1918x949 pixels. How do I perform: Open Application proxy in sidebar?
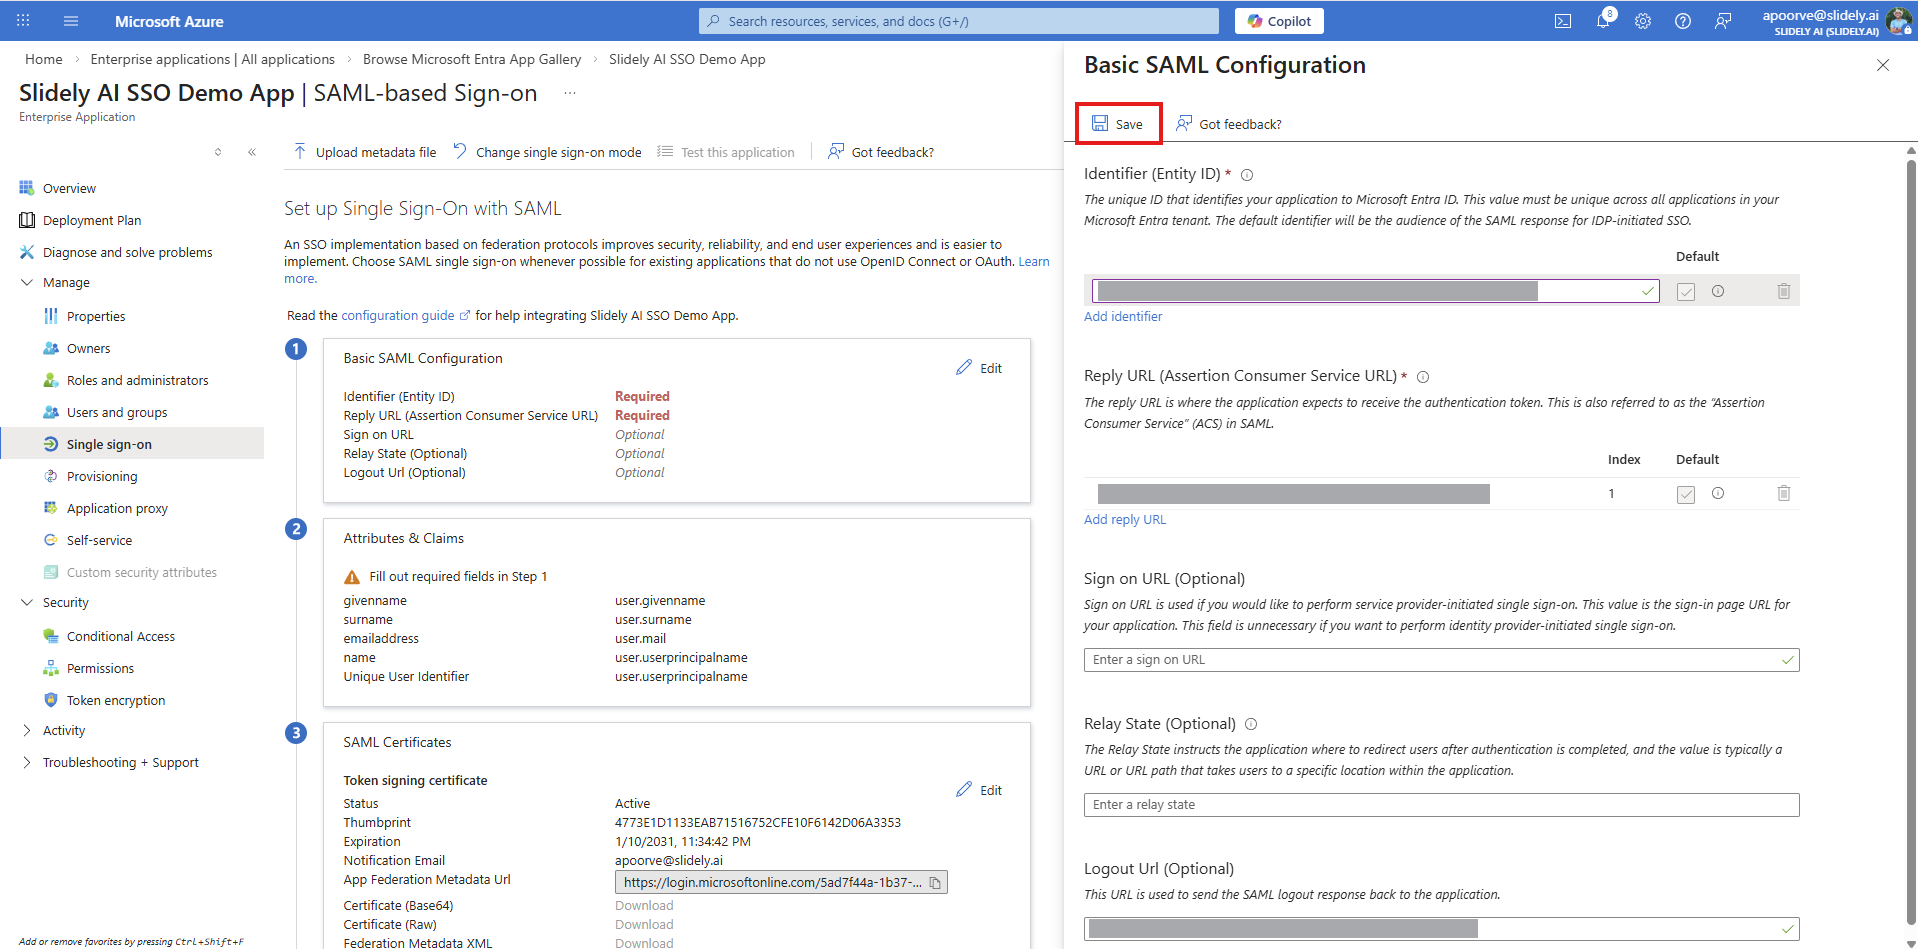point(117,508)
